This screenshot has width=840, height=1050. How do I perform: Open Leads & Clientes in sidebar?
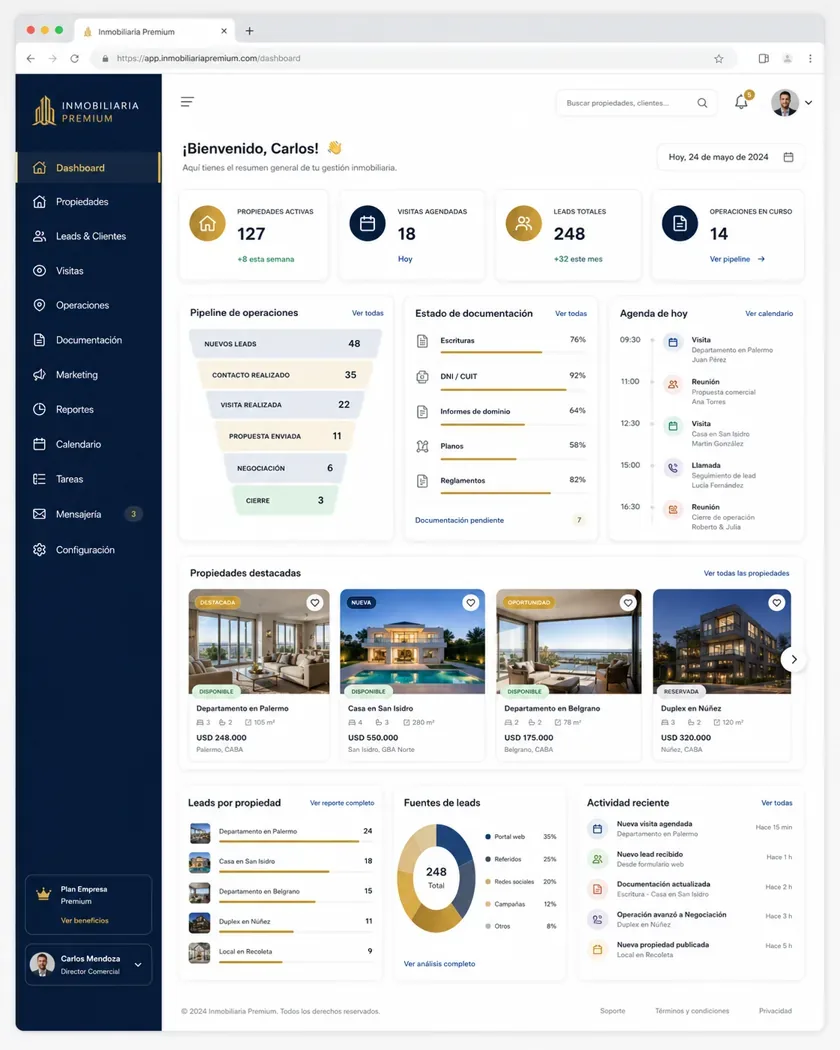point(88,236)
